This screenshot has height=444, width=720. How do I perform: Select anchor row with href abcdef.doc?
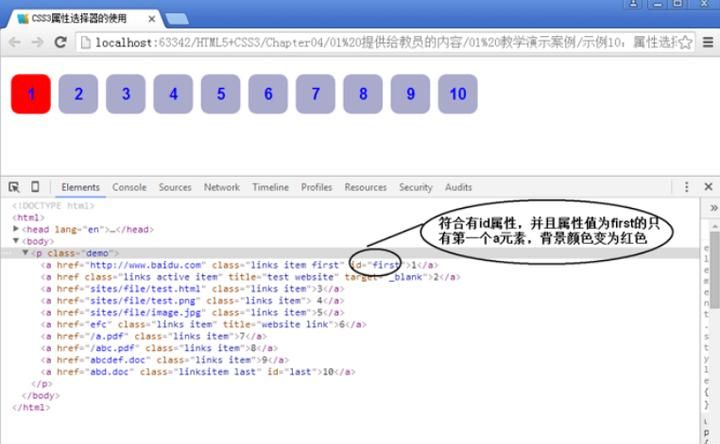point(165,360)
